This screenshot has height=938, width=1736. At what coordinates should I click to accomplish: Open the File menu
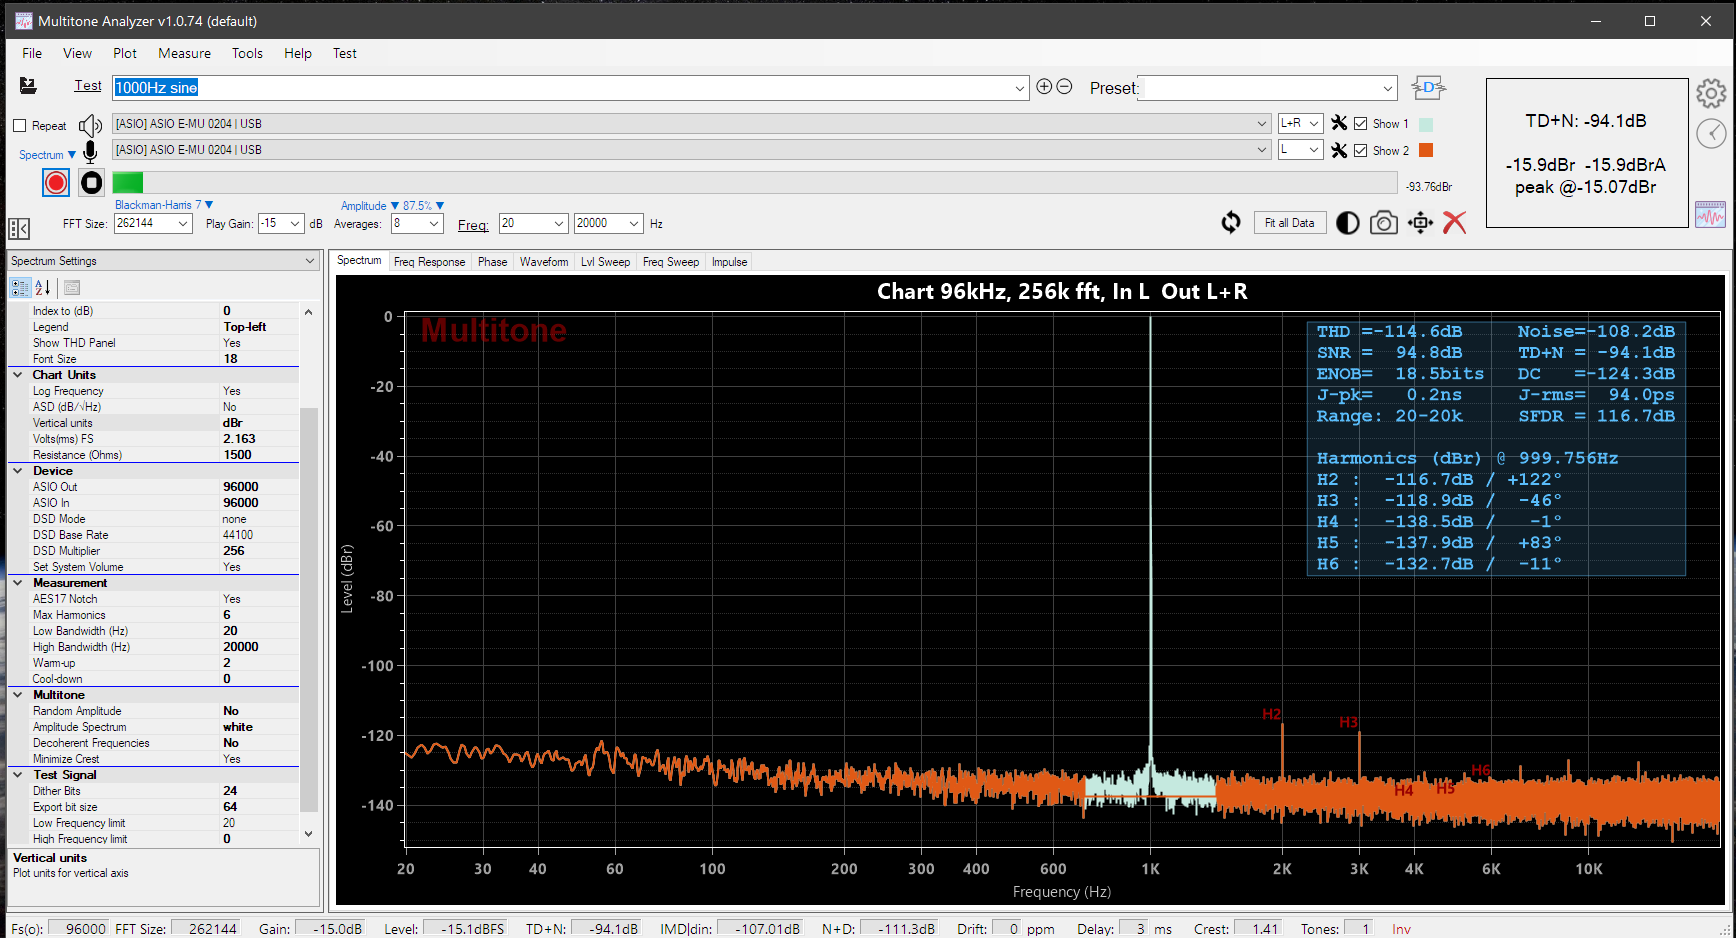(32, 53)
